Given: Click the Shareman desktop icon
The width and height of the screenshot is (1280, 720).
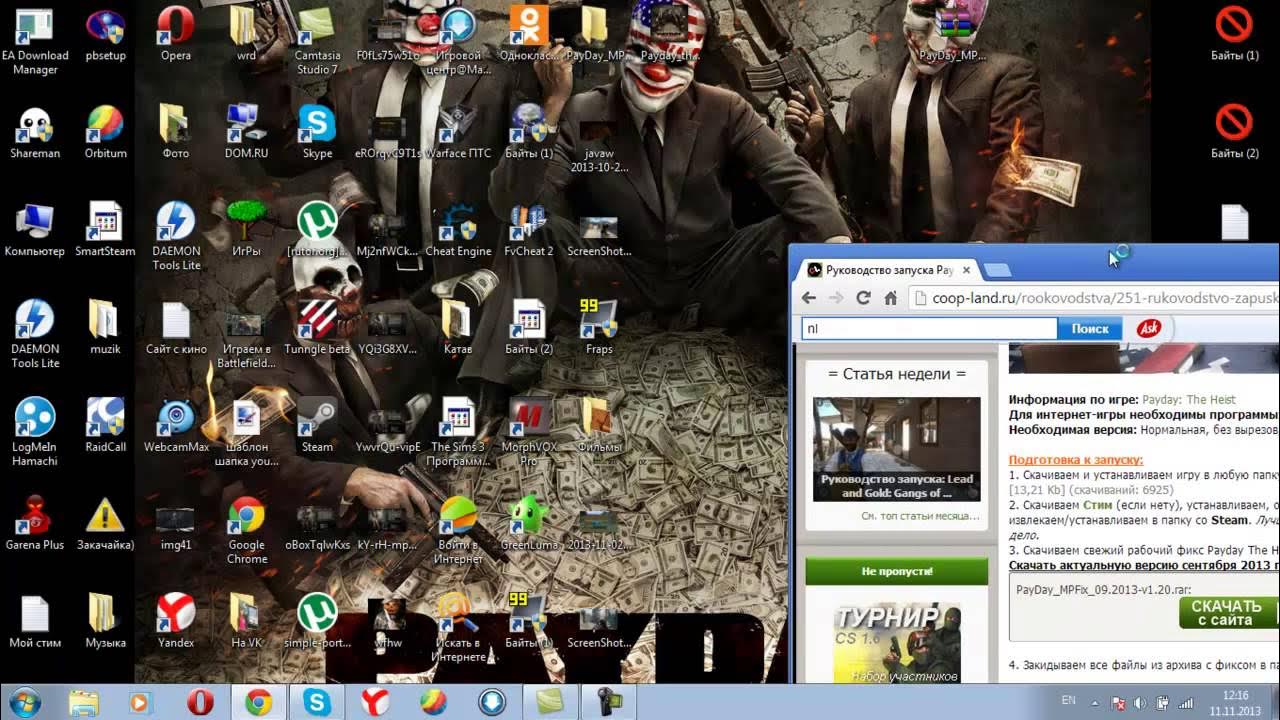Looking at the screenshot, I should point(35,133).
